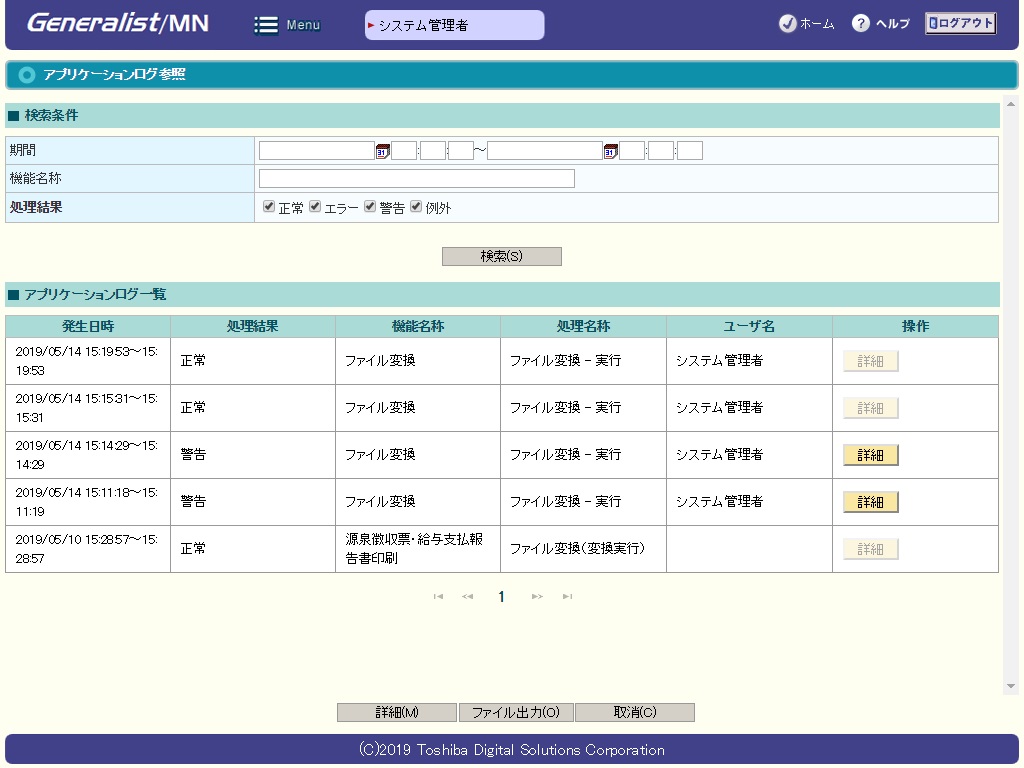The image size is (1024, 768).
Task: Click the ログアウト button
Action: [960, 24]
